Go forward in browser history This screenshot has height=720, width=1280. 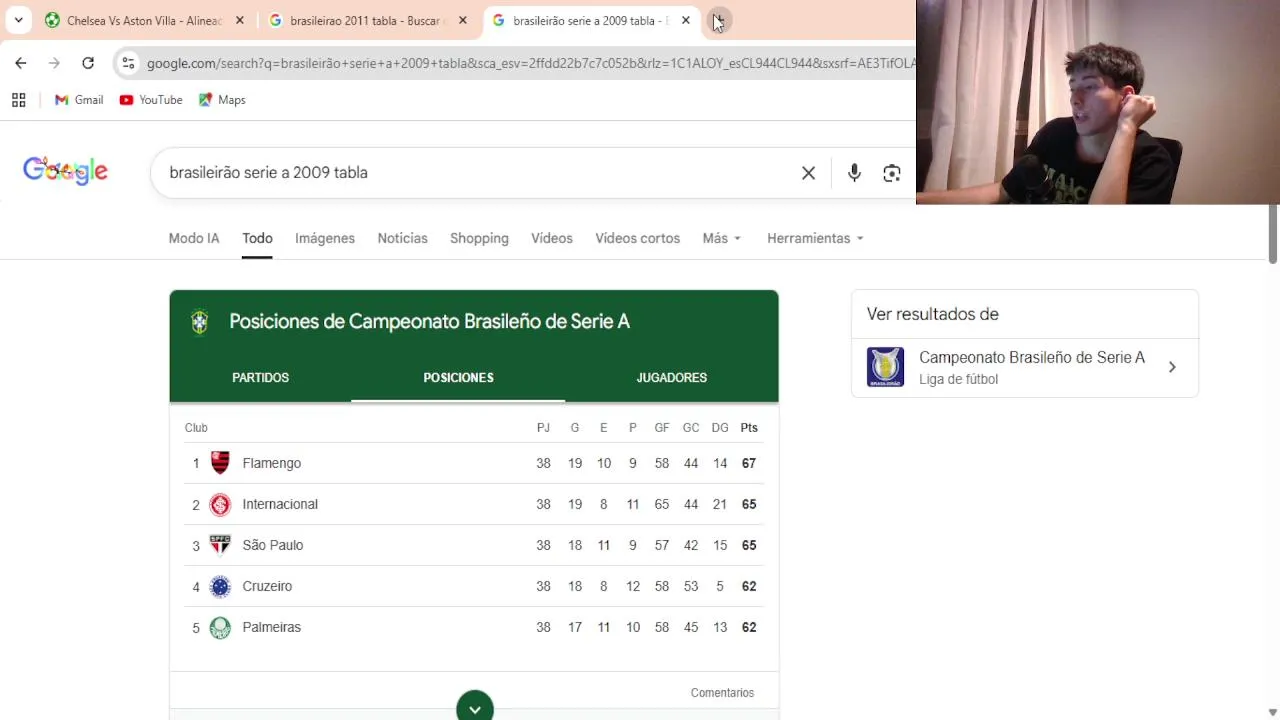(54, 63)
